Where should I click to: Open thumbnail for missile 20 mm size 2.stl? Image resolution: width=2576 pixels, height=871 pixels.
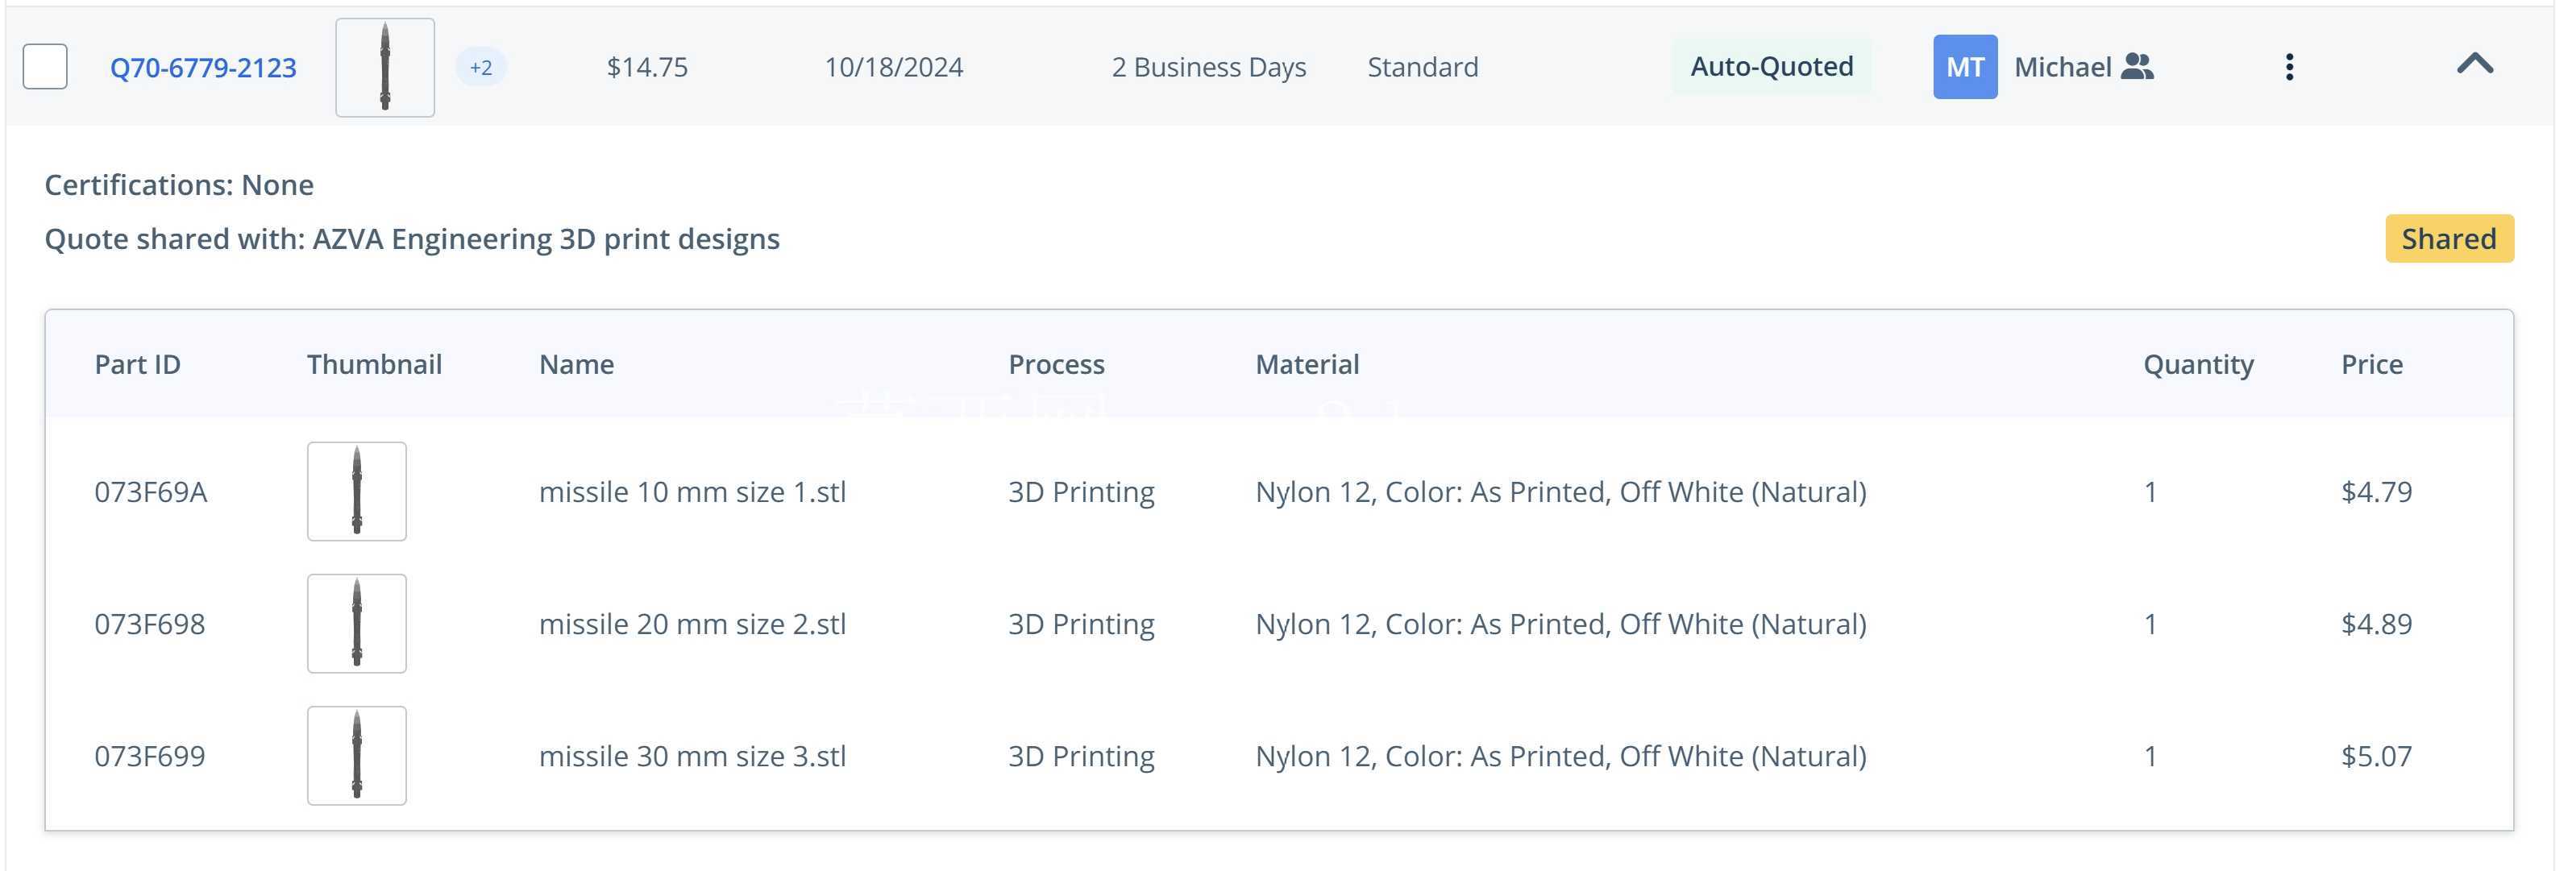[x=357, y=624]
